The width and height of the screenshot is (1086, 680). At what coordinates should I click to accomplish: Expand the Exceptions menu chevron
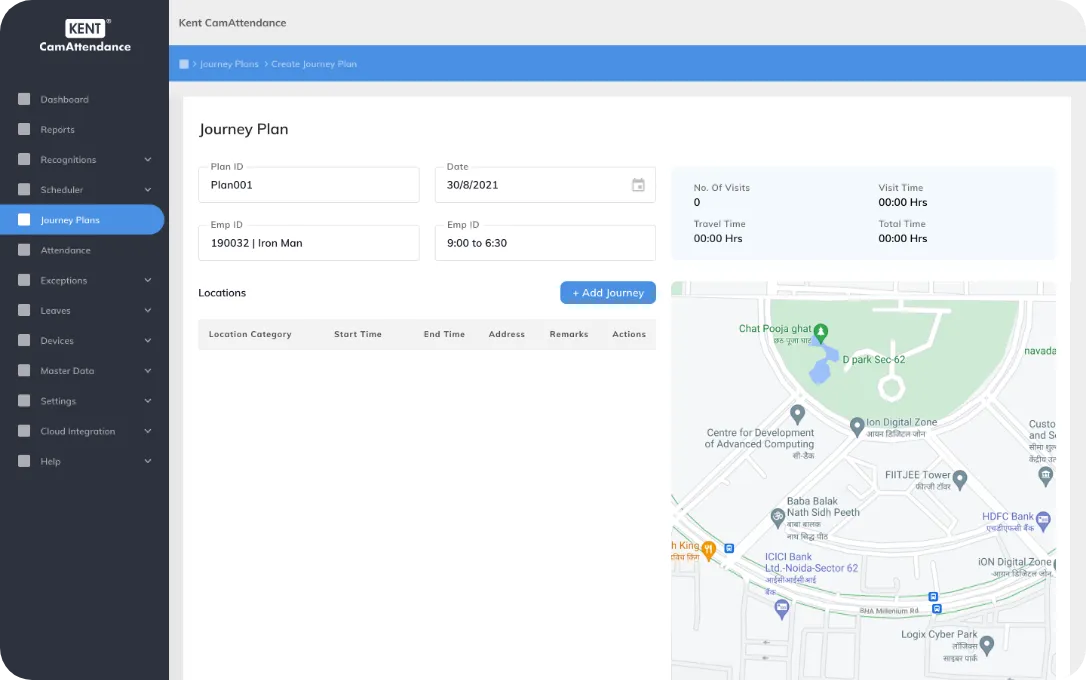(x=148, y=280)
